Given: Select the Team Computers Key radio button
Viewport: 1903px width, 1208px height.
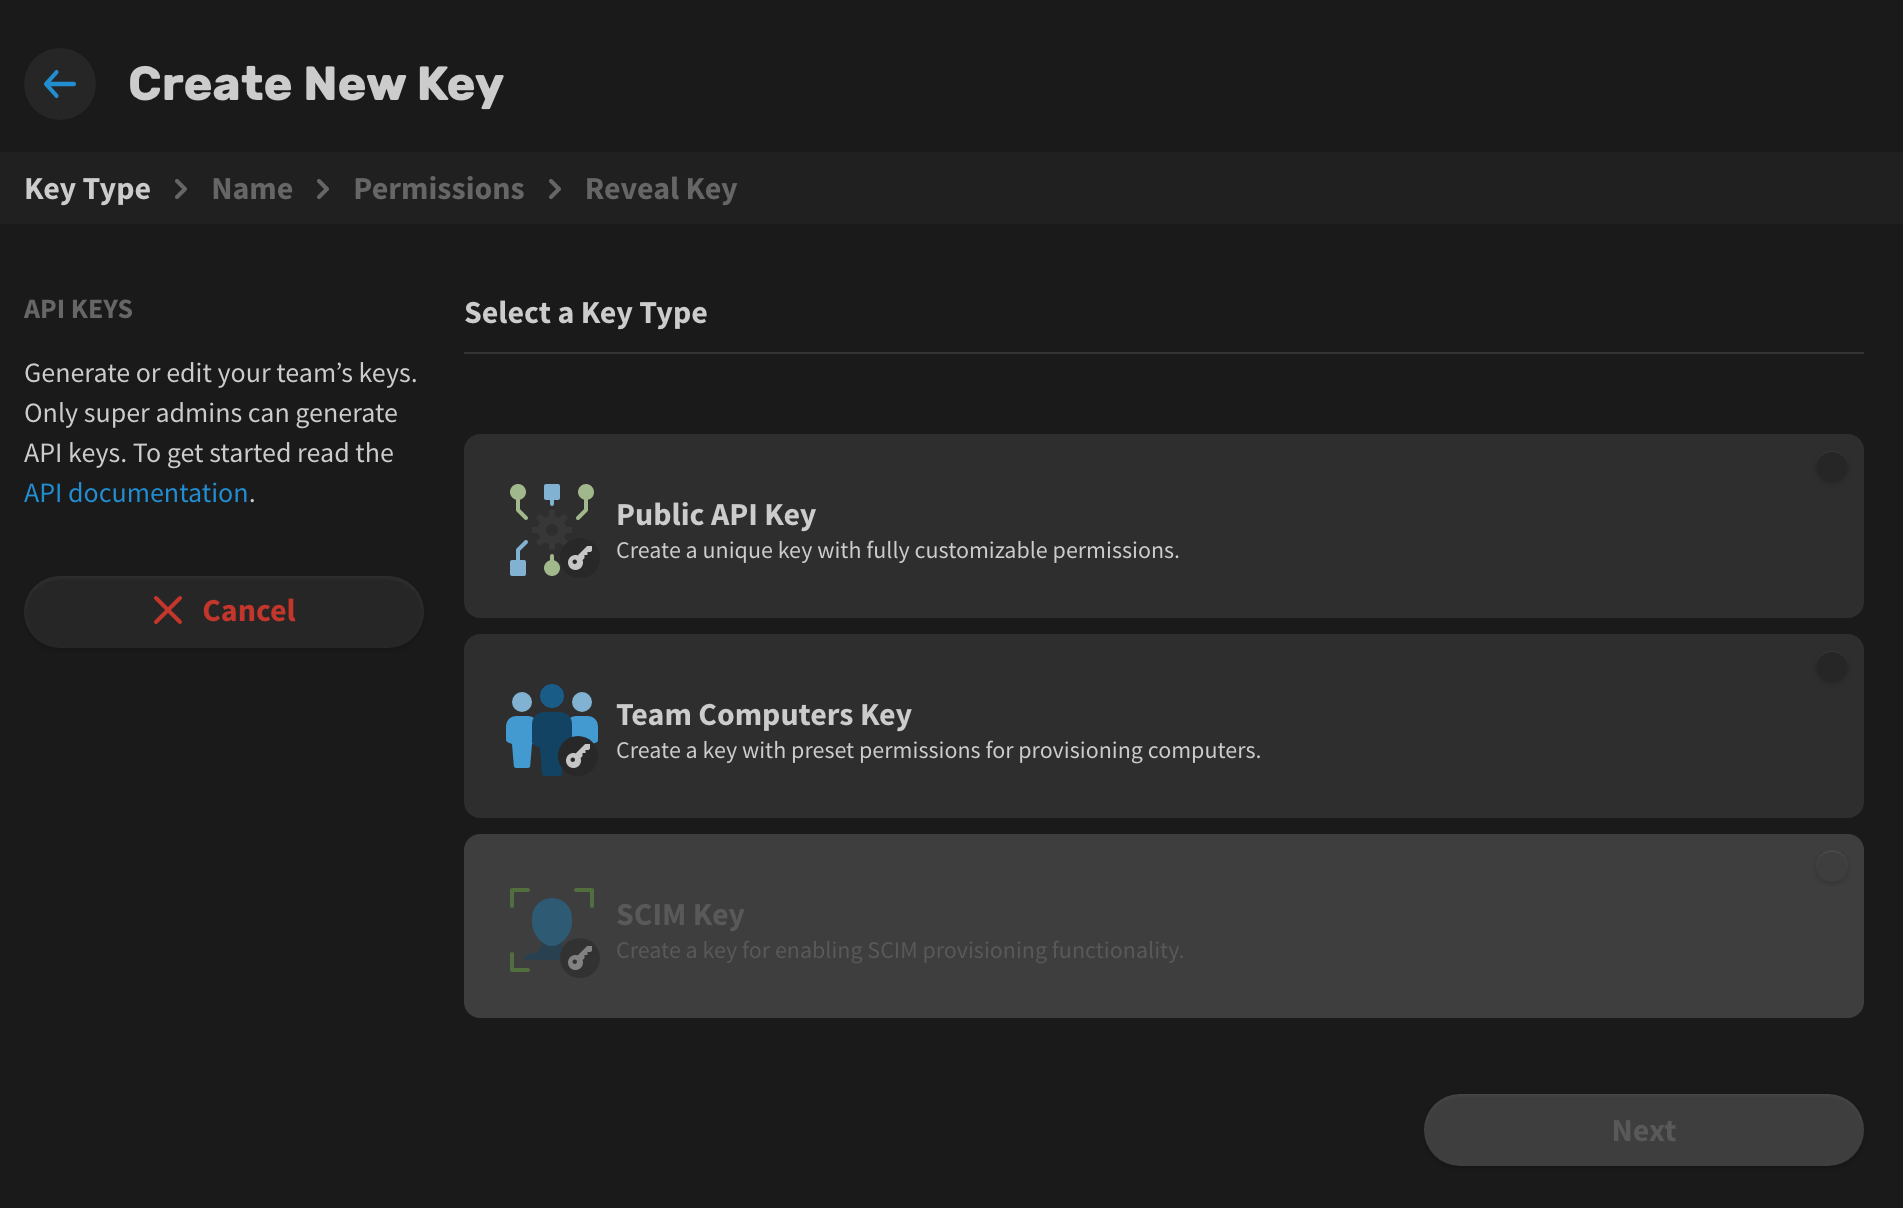Looking at the screenshot, I should click(x=1831, y=667).
